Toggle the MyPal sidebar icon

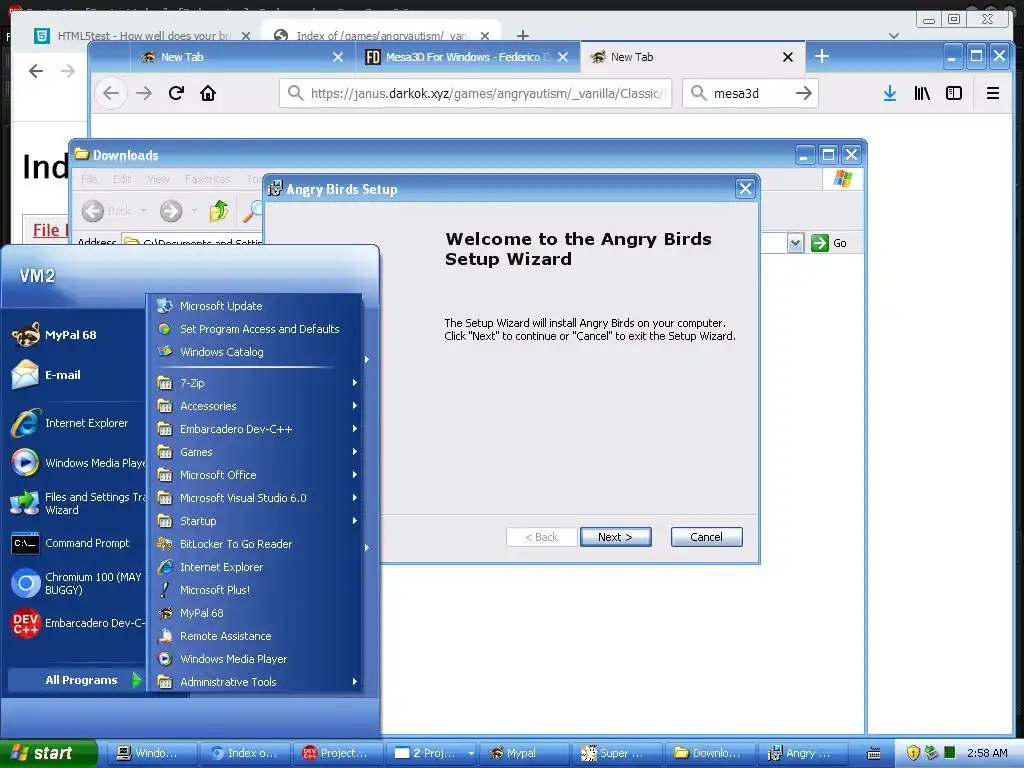tap(954, 93)
